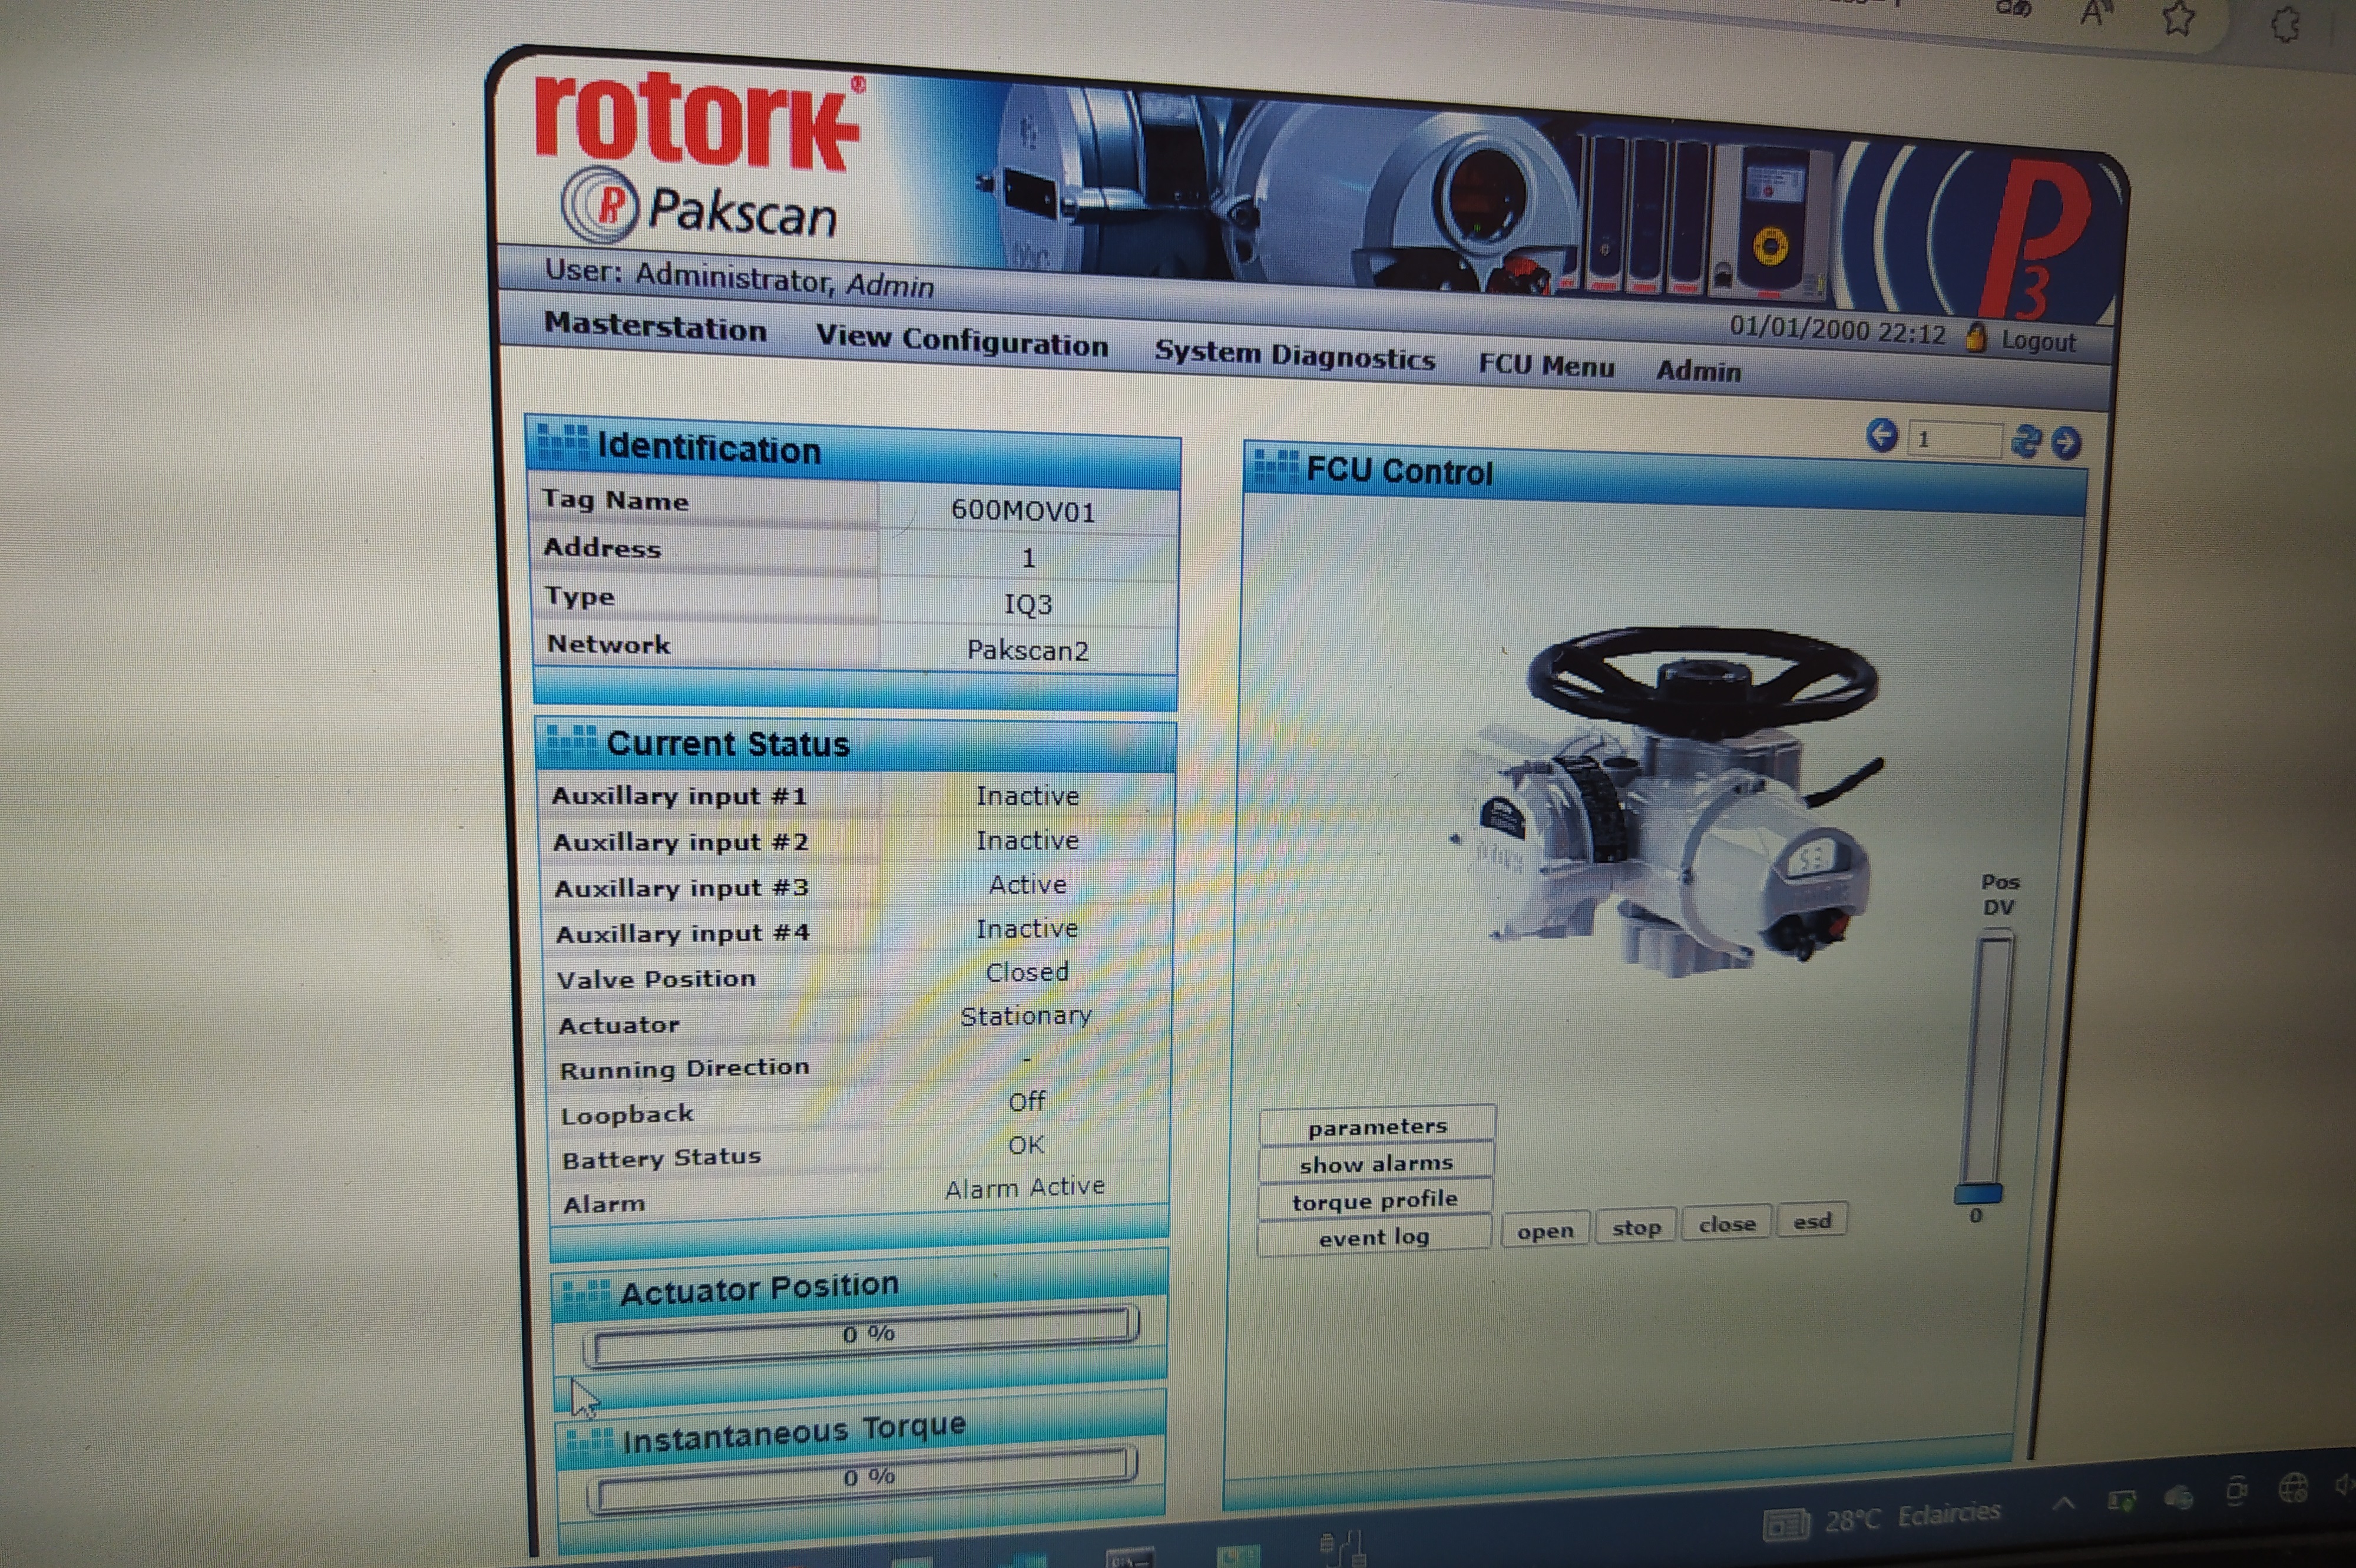Viewport: 2356px width, 1568px height.
Task: Go to previous FCU with left arrow
Action: tap(1882, 436)
